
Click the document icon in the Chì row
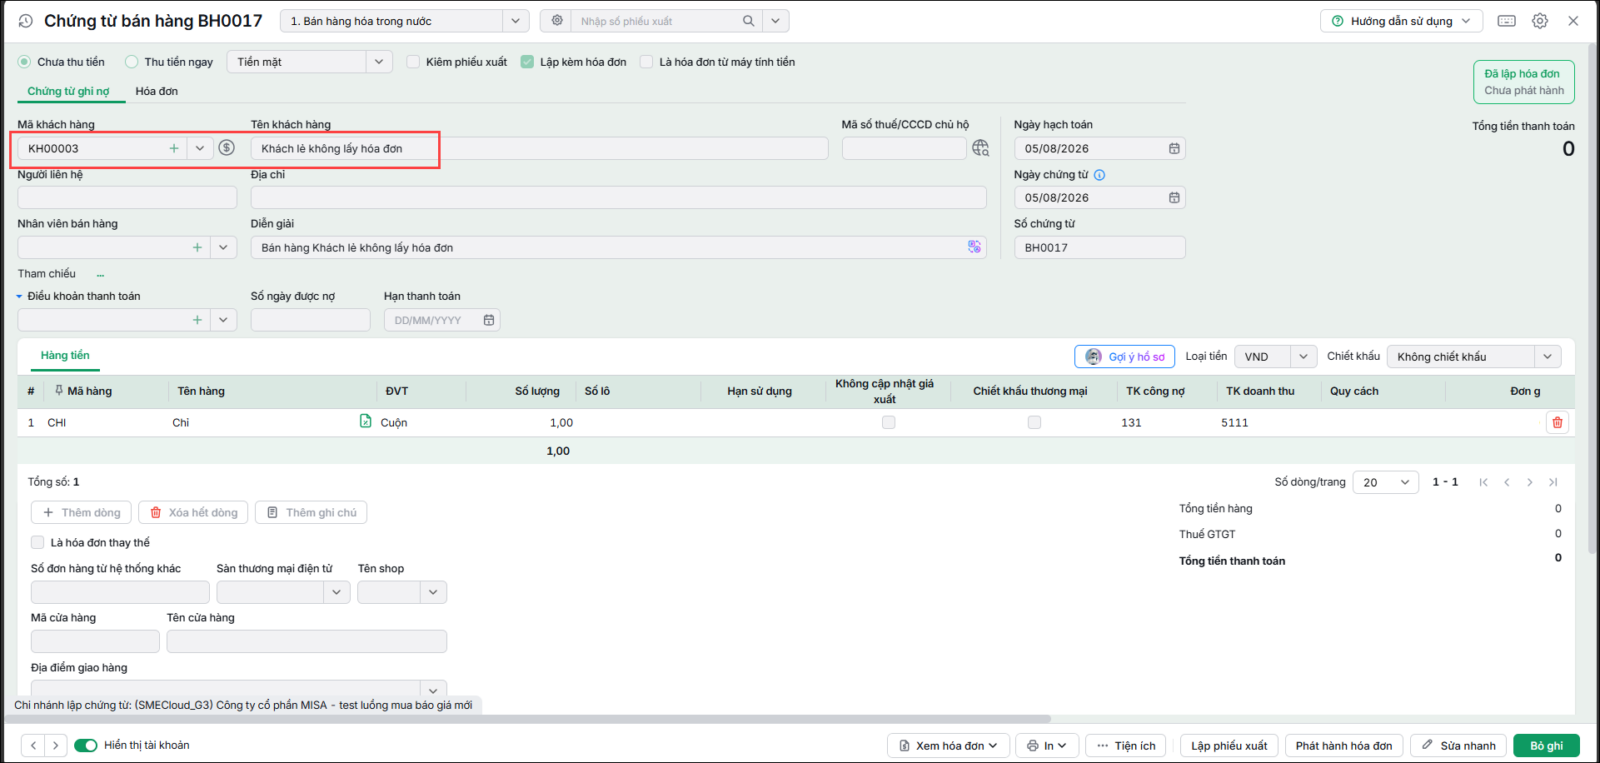pos(366,422)
